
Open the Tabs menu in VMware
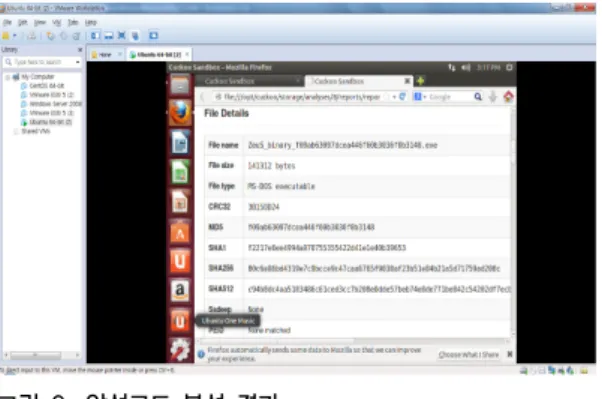click(73, 22)
